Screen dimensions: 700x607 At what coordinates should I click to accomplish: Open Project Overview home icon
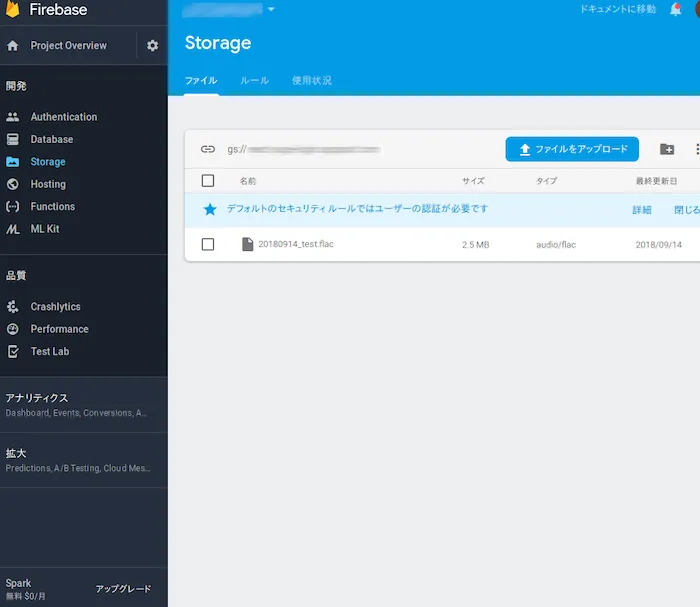[13, 46]
